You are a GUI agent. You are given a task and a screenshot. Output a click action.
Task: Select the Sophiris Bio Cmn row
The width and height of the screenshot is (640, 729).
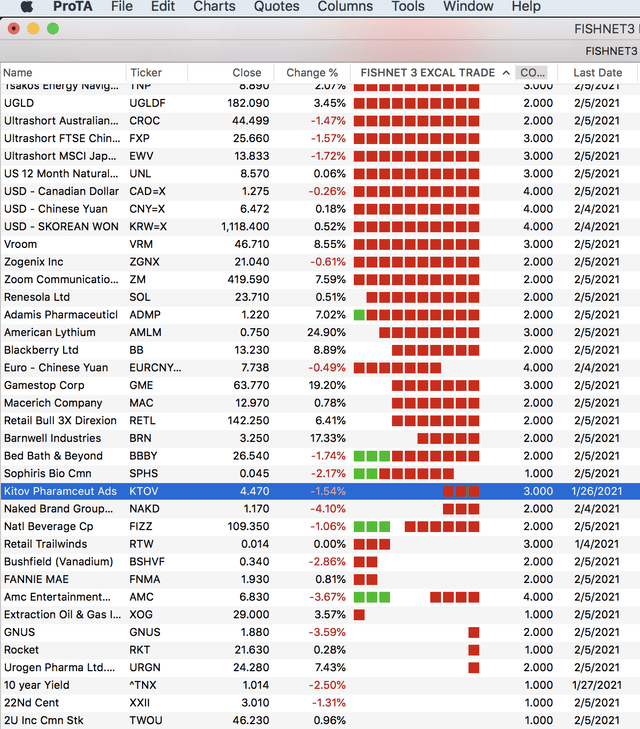(320, 474)
